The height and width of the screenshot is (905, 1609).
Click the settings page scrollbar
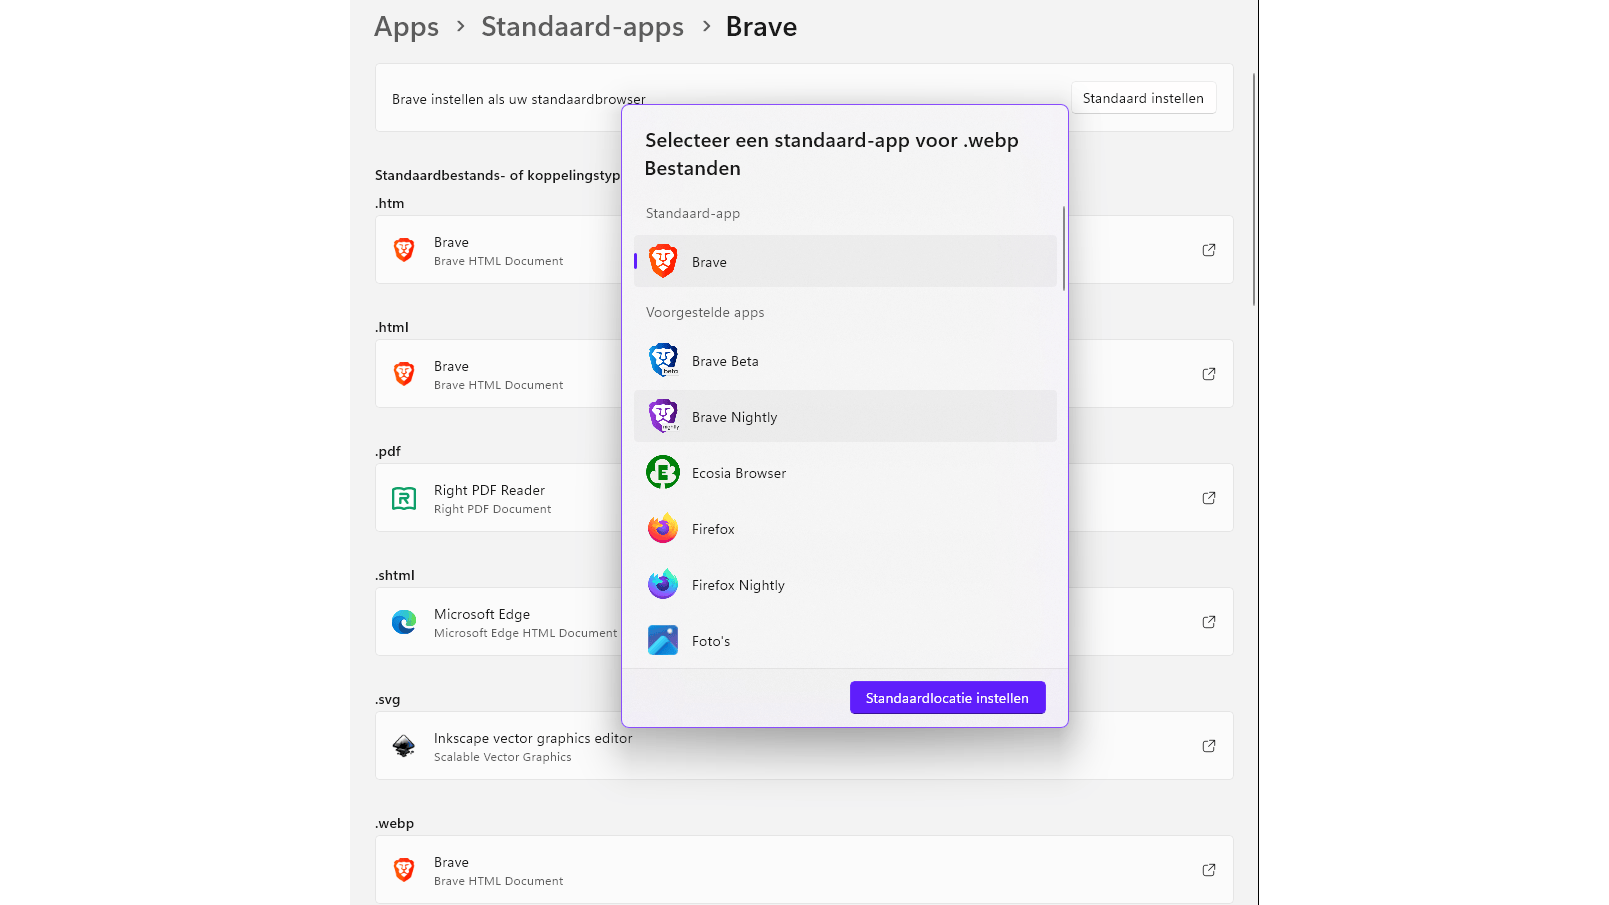pyautogui.click(x=1254, y=190)
